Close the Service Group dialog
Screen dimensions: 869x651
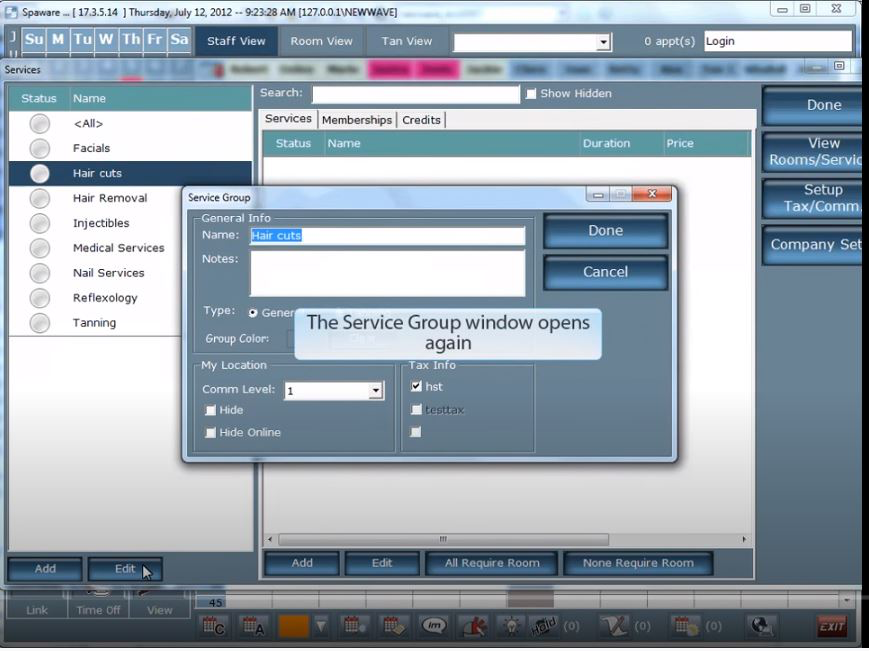coord(652,194)
